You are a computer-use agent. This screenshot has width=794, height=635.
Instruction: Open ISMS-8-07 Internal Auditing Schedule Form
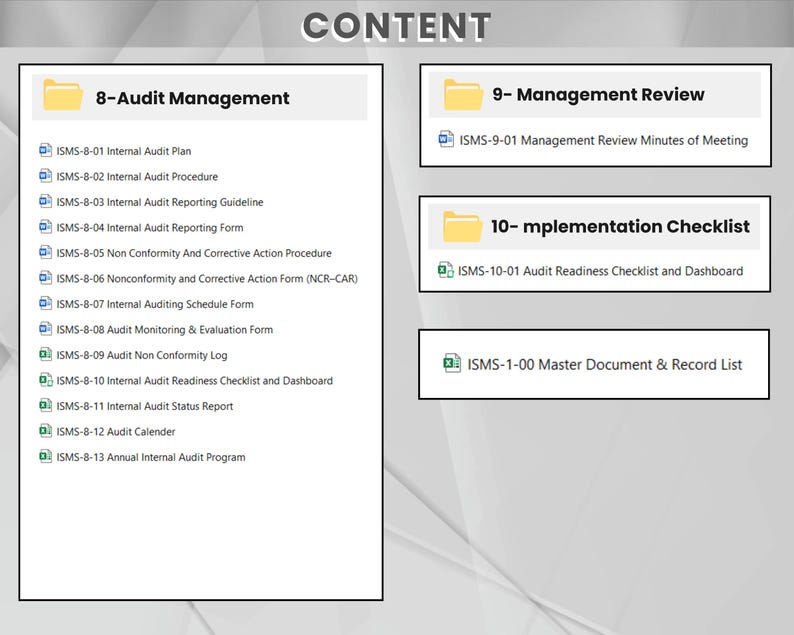pos(155,304)
